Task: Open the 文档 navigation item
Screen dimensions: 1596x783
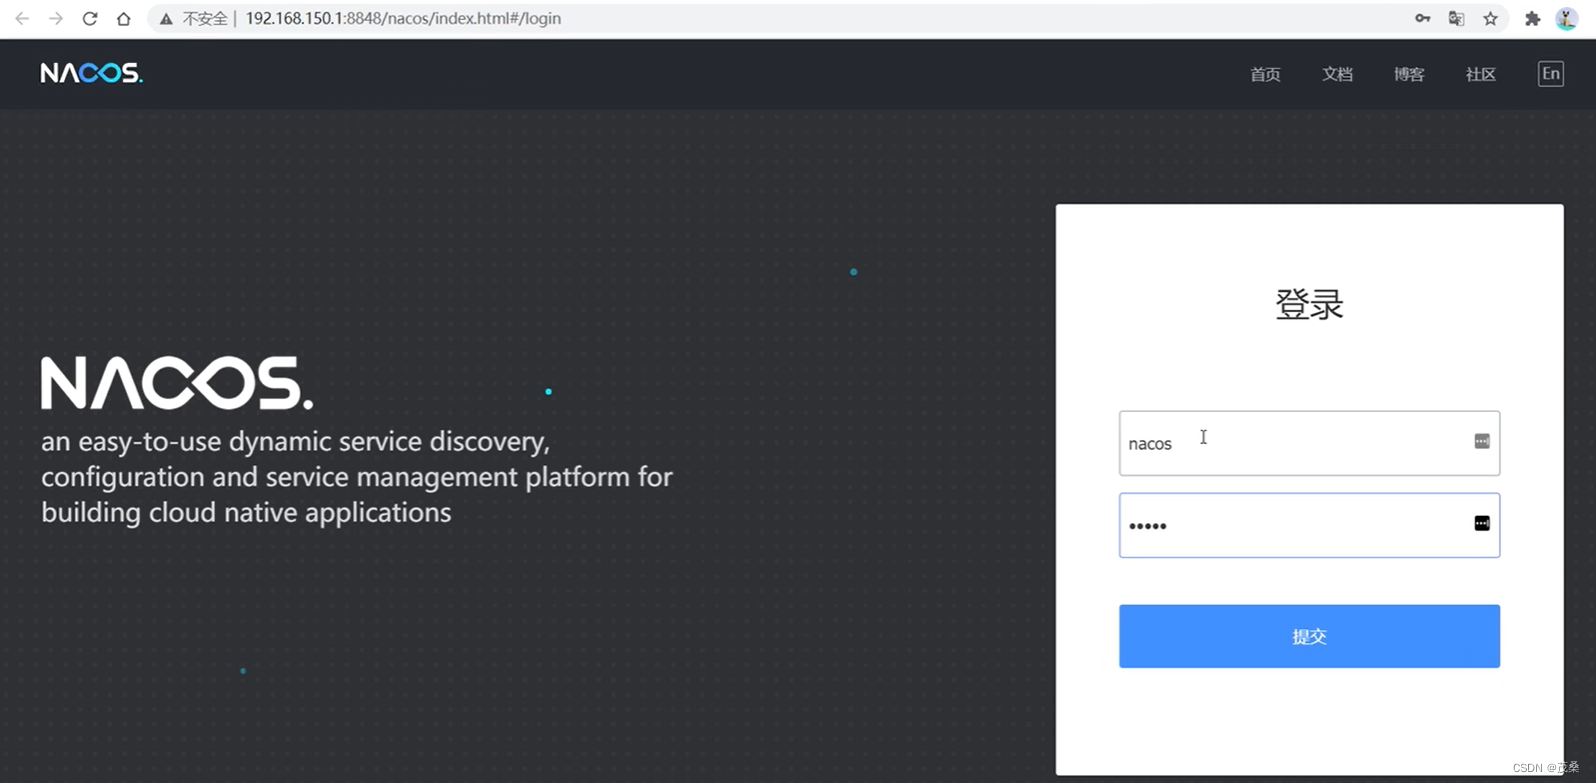Action: 1337,74
